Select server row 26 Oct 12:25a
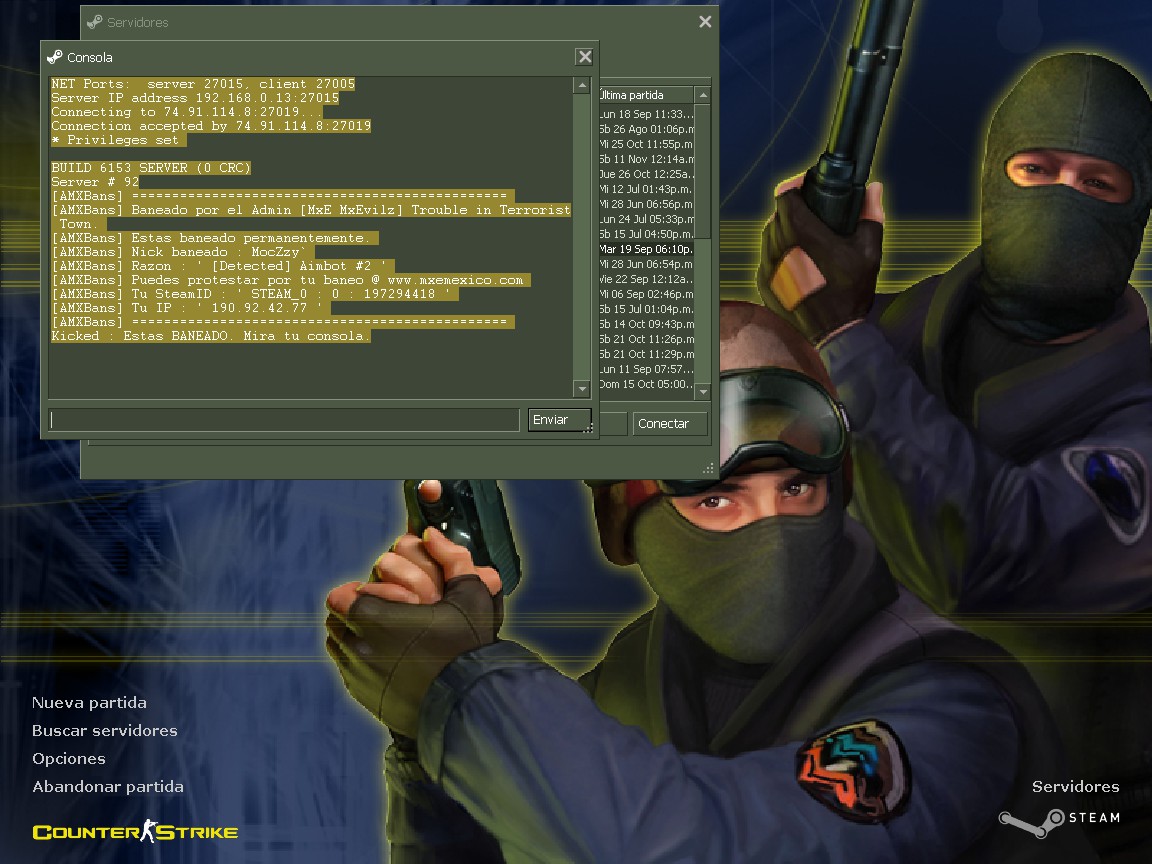This screenshot has width=1152, height=864. [646, 174]
